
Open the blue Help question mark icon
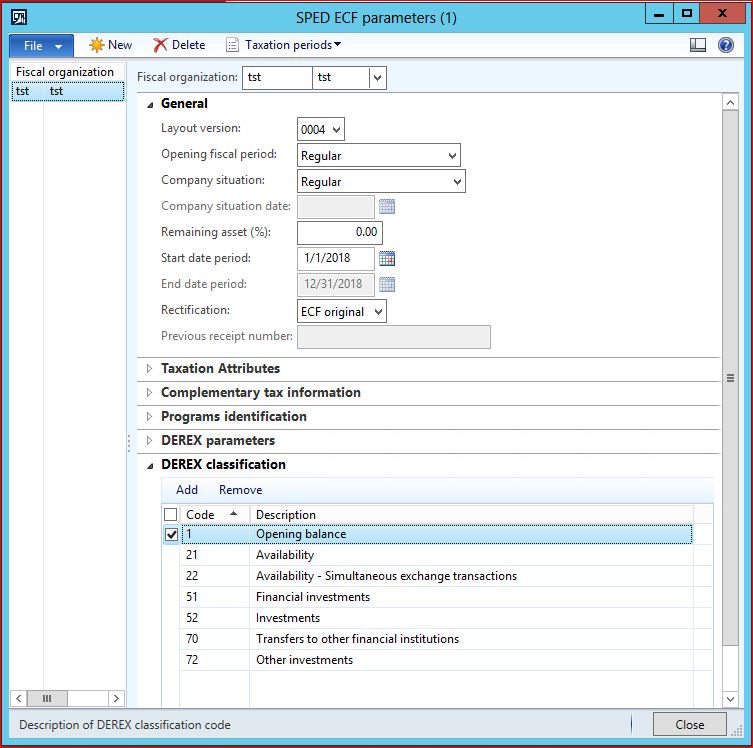coord(726,45)
